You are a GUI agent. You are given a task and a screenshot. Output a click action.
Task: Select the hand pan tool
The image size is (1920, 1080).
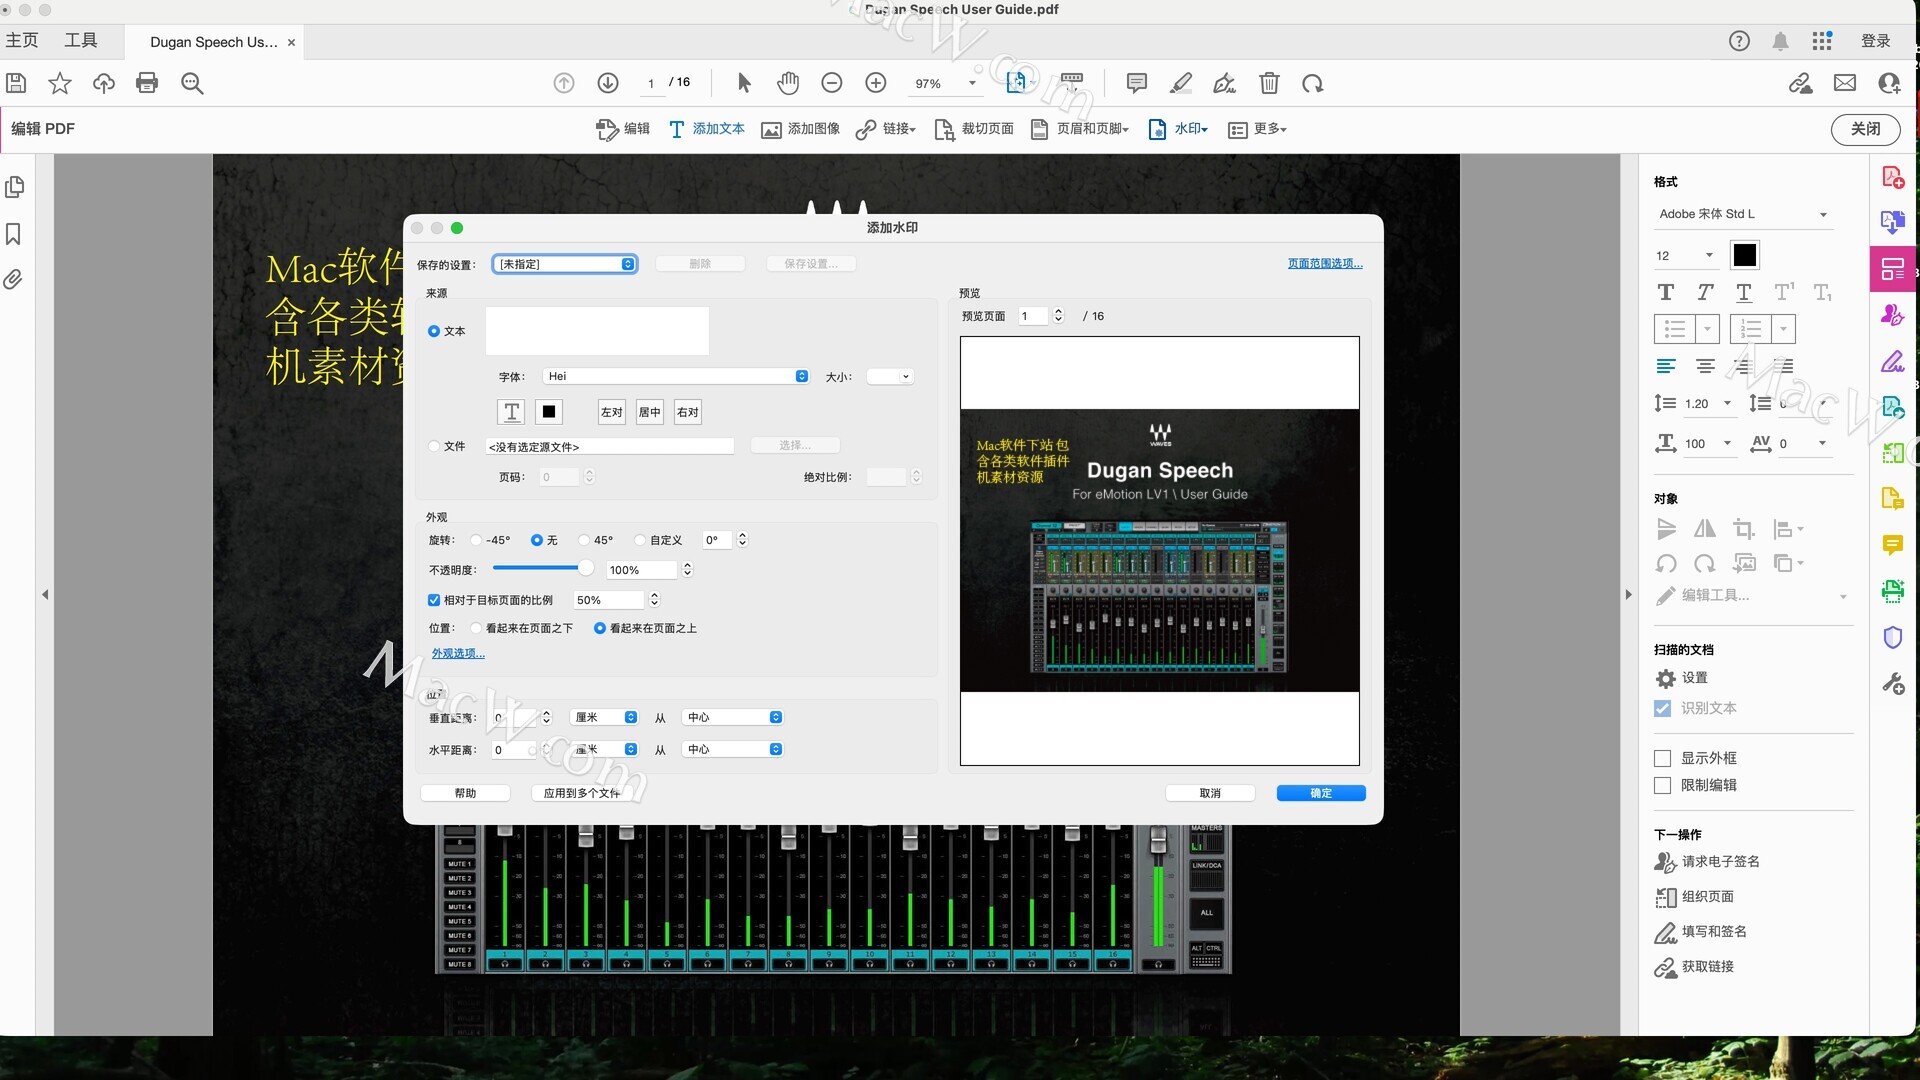tap(788, 83)
